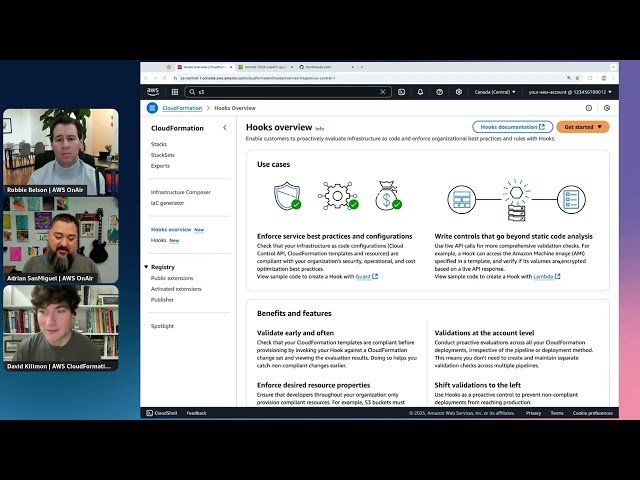Click the Hooks documentation button
640x480 pixels.
[x=513, y=127]
